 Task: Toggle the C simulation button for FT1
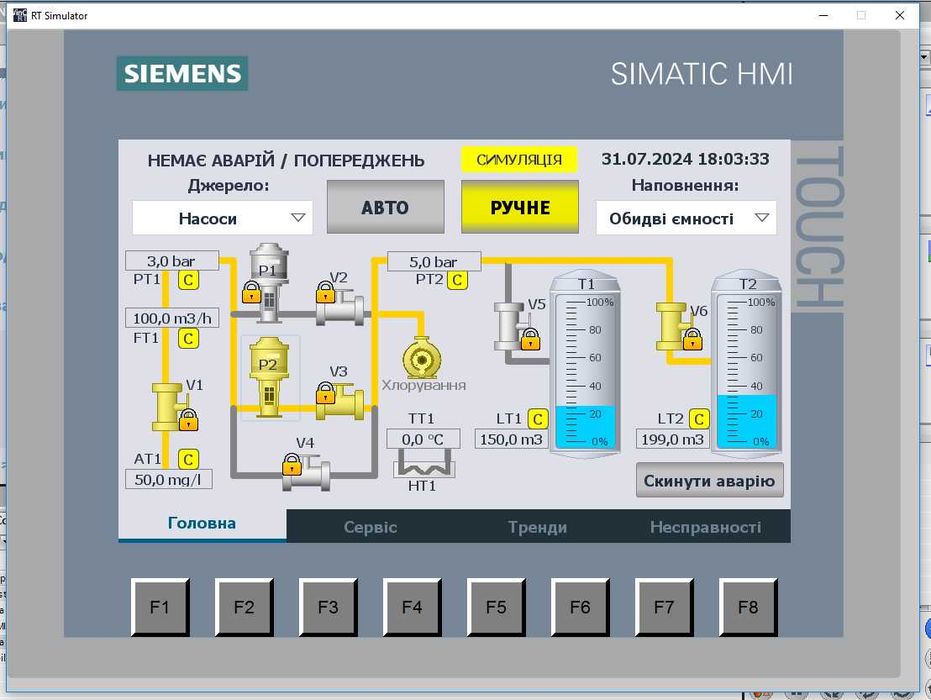188,338
